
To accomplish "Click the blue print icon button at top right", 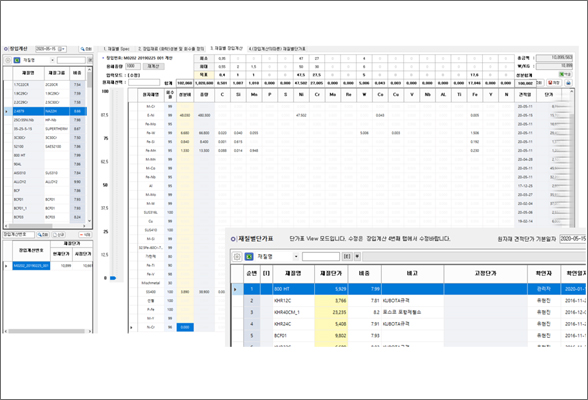I will pyautogui.click(x=568, y=82).
